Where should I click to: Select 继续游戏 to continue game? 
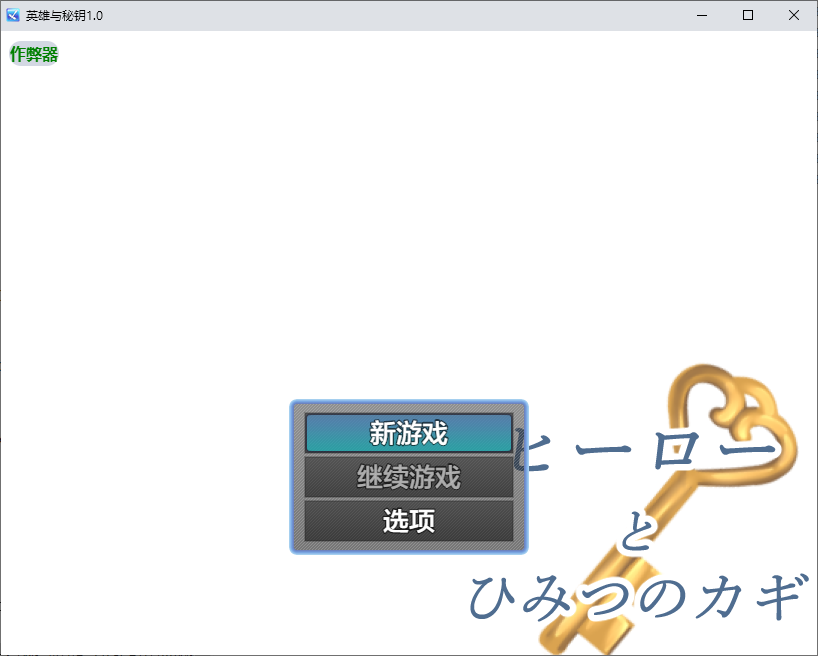coord(408,477)
